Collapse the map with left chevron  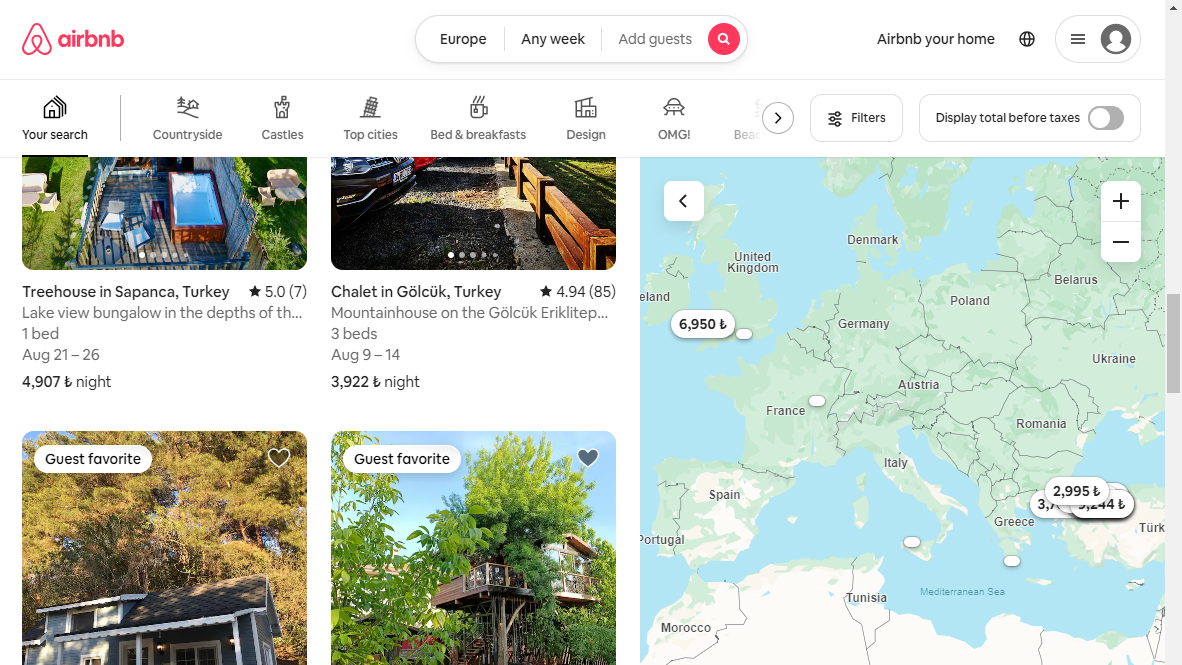pyautogui.click(x=684, y=201)
